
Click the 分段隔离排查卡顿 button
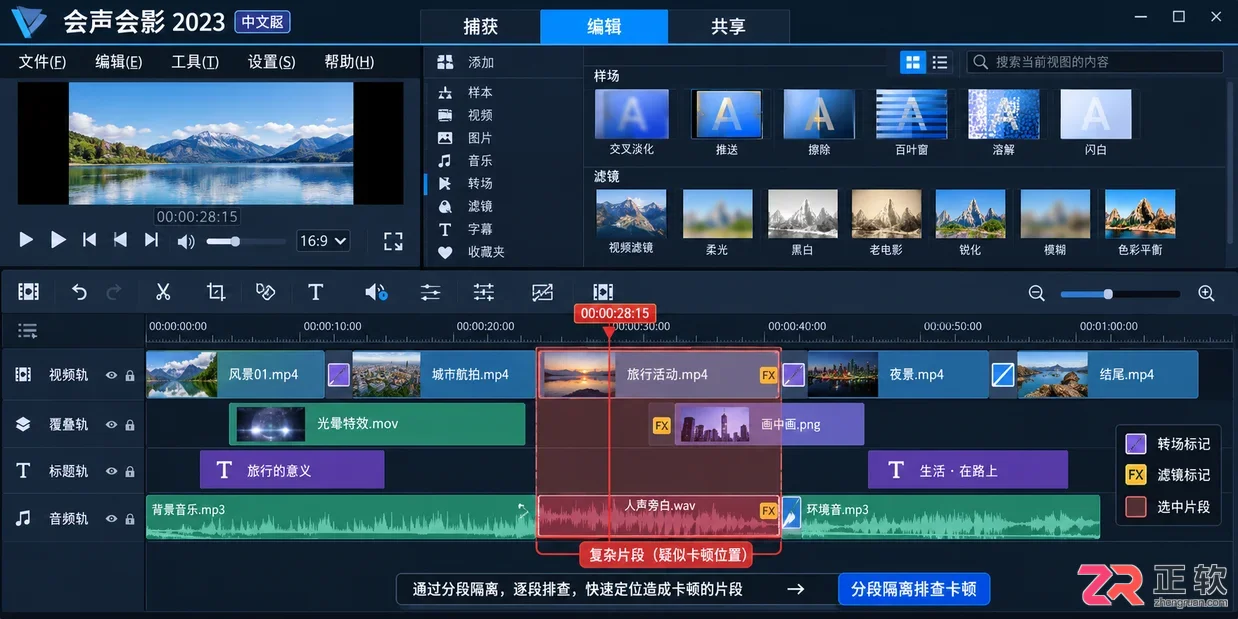pos(914,589)
